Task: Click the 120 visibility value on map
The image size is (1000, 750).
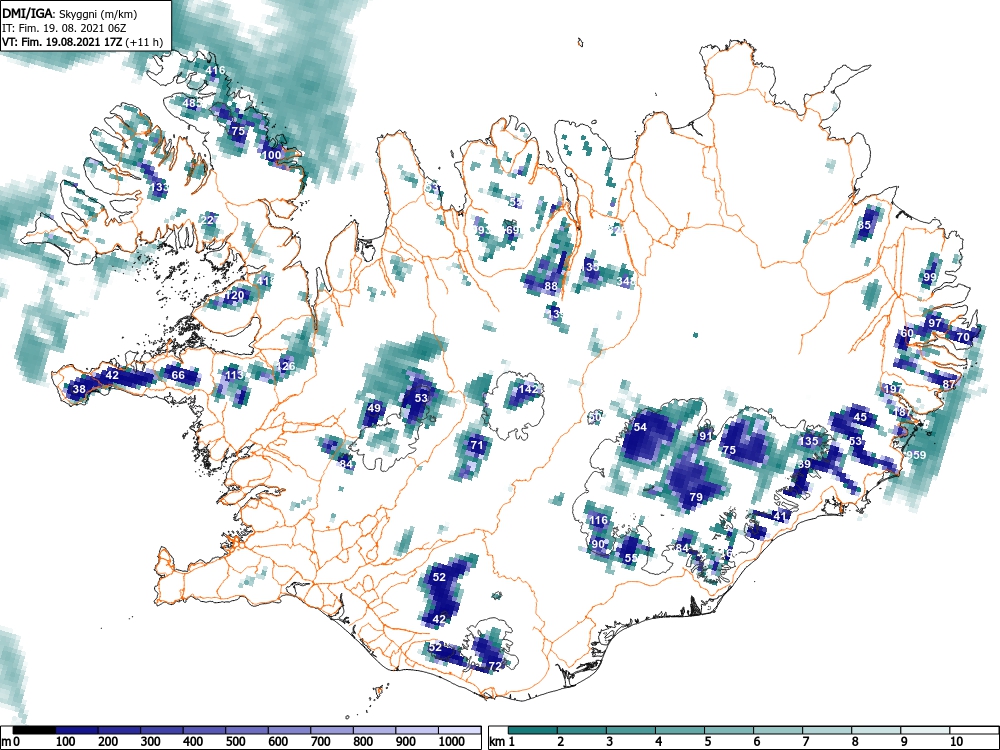Action: pos(235,295)
